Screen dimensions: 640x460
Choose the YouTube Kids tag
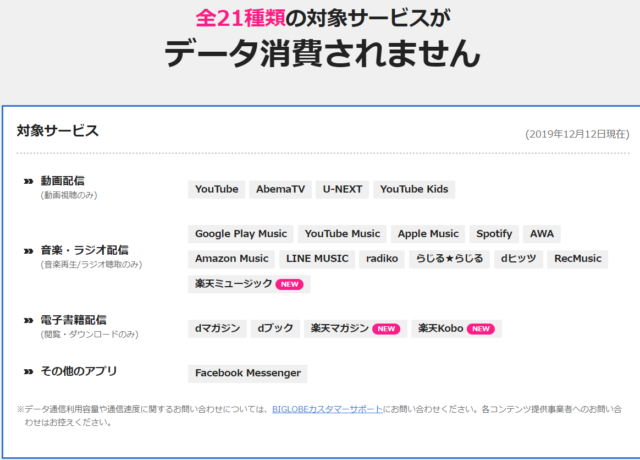(x=414, y=189)
